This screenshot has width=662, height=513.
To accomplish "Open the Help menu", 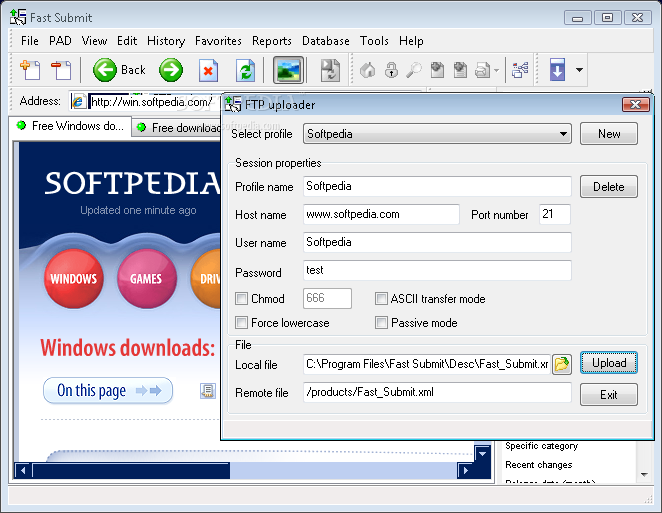I will (x=411, y=41).
